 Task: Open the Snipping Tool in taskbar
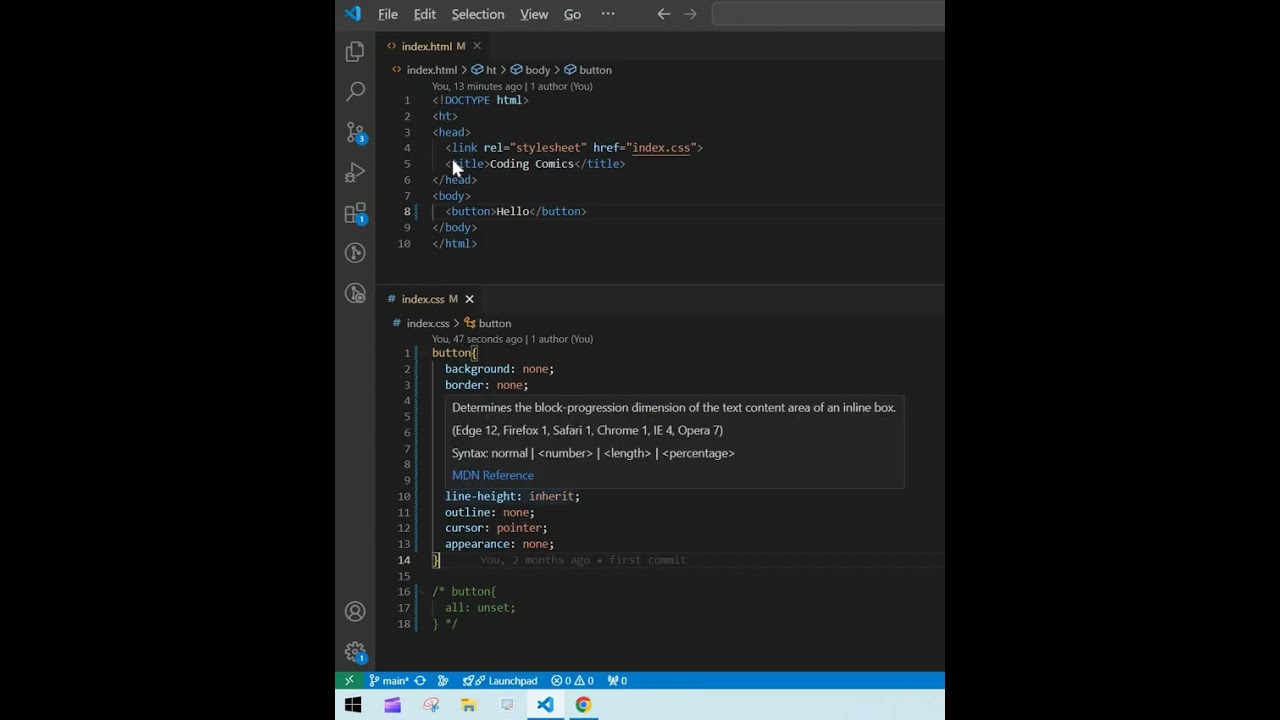click(x=431, y=705)
